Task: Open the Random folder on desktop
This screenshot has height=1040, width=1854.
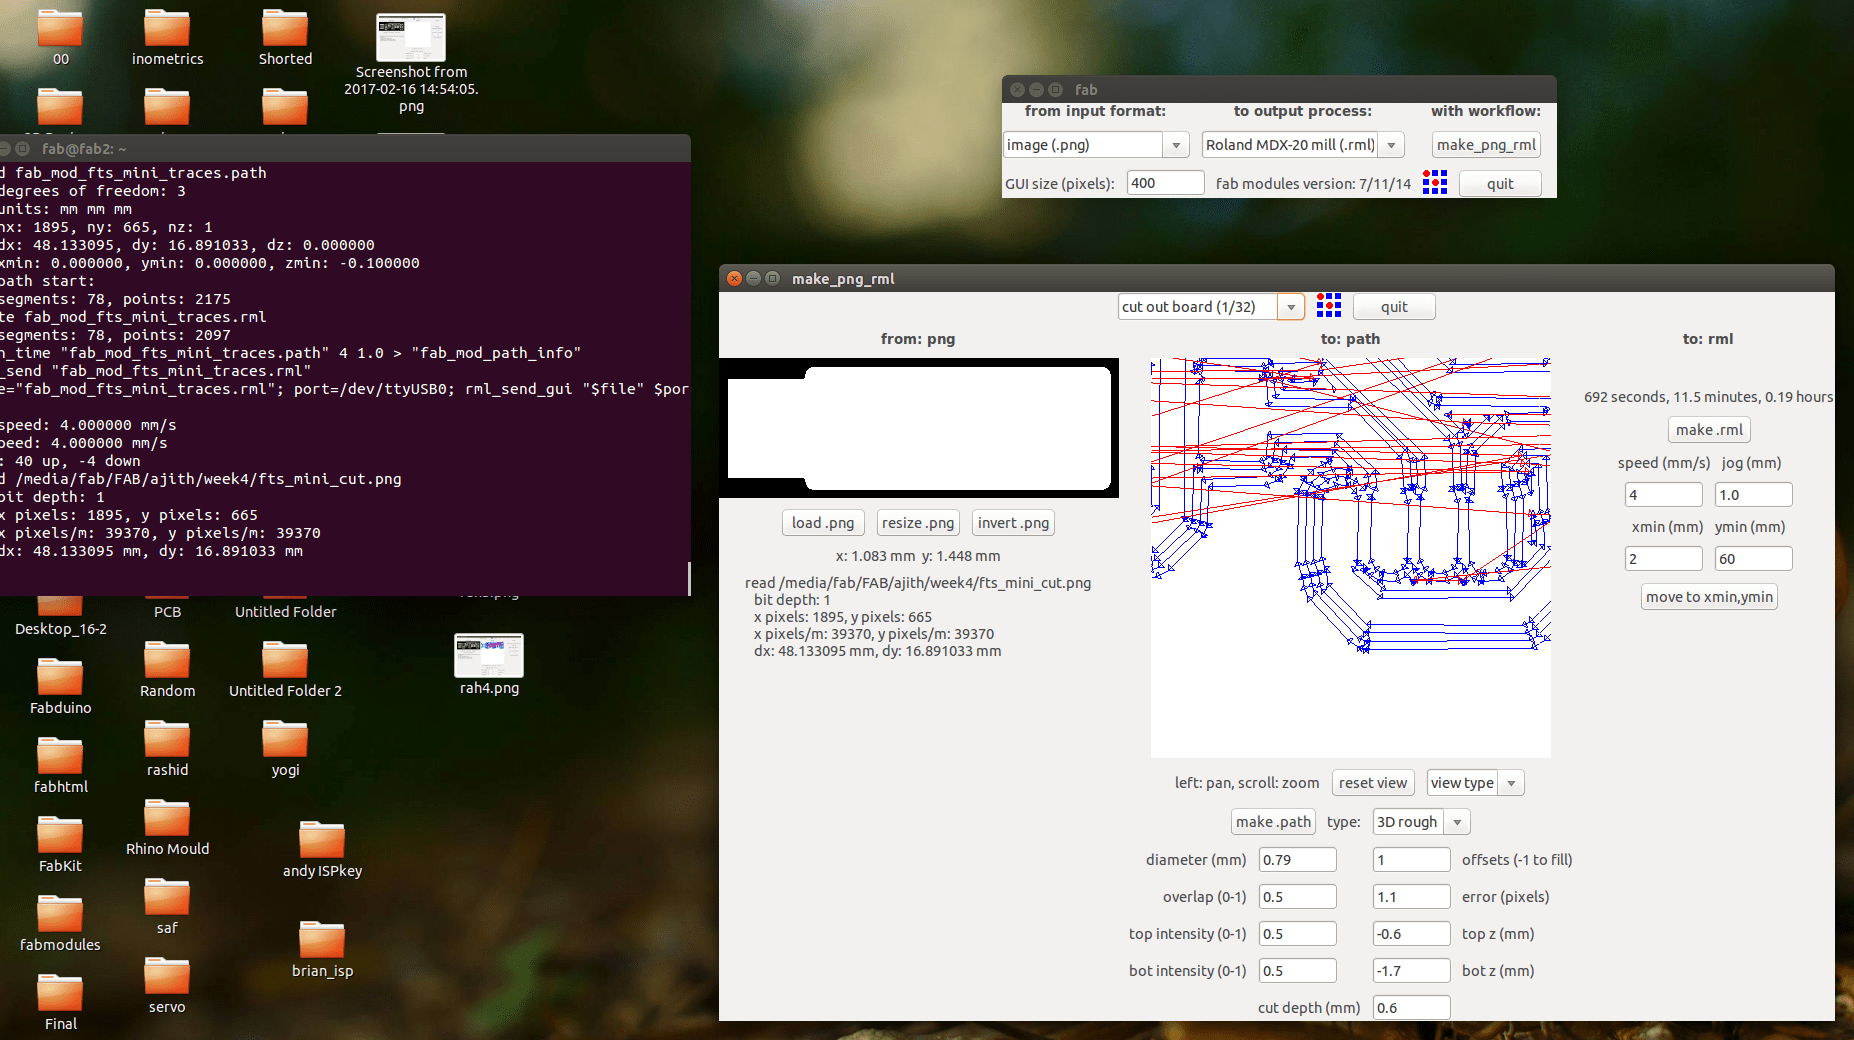Action: point(167,669)
